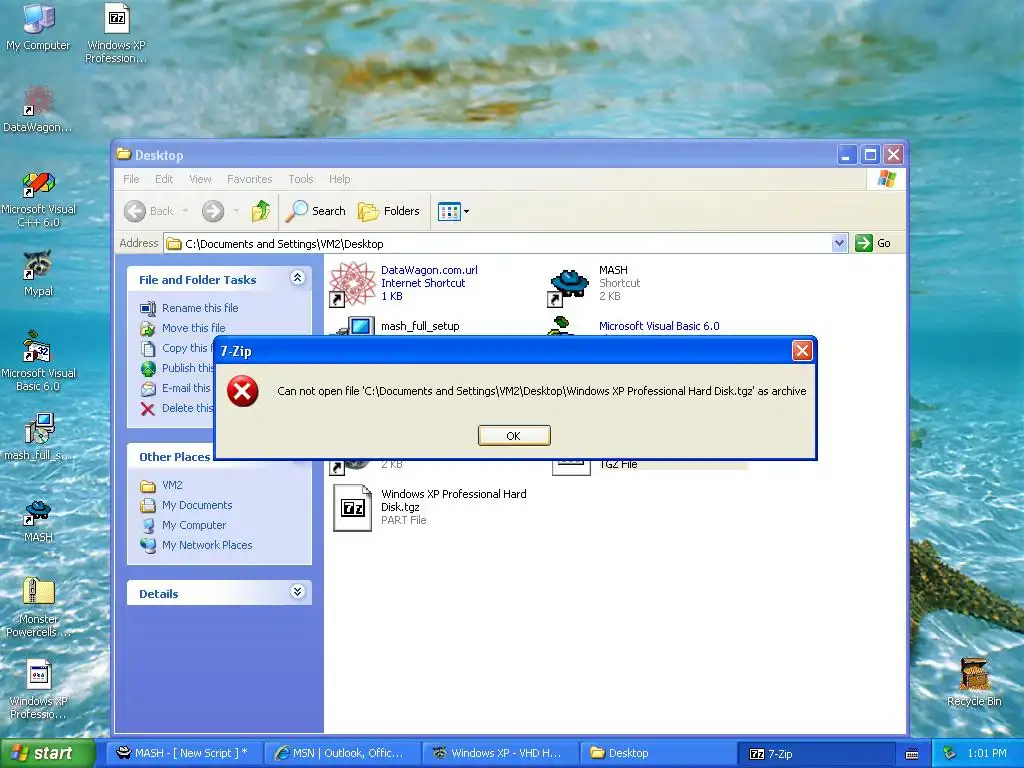Viewport: 1024px width, 768px height.
Task: Close the 7-Zip error dialog
Action: (802, 351)
